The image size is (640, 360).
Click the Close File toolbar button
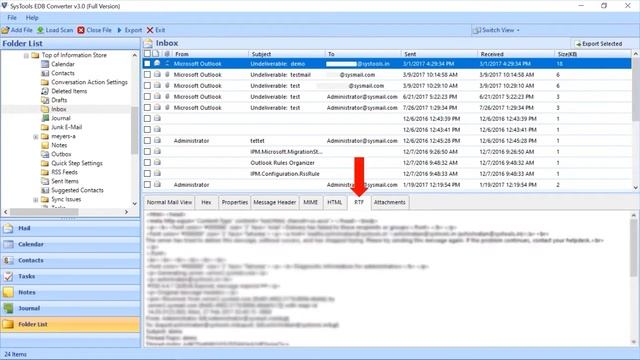pos(94,30)
